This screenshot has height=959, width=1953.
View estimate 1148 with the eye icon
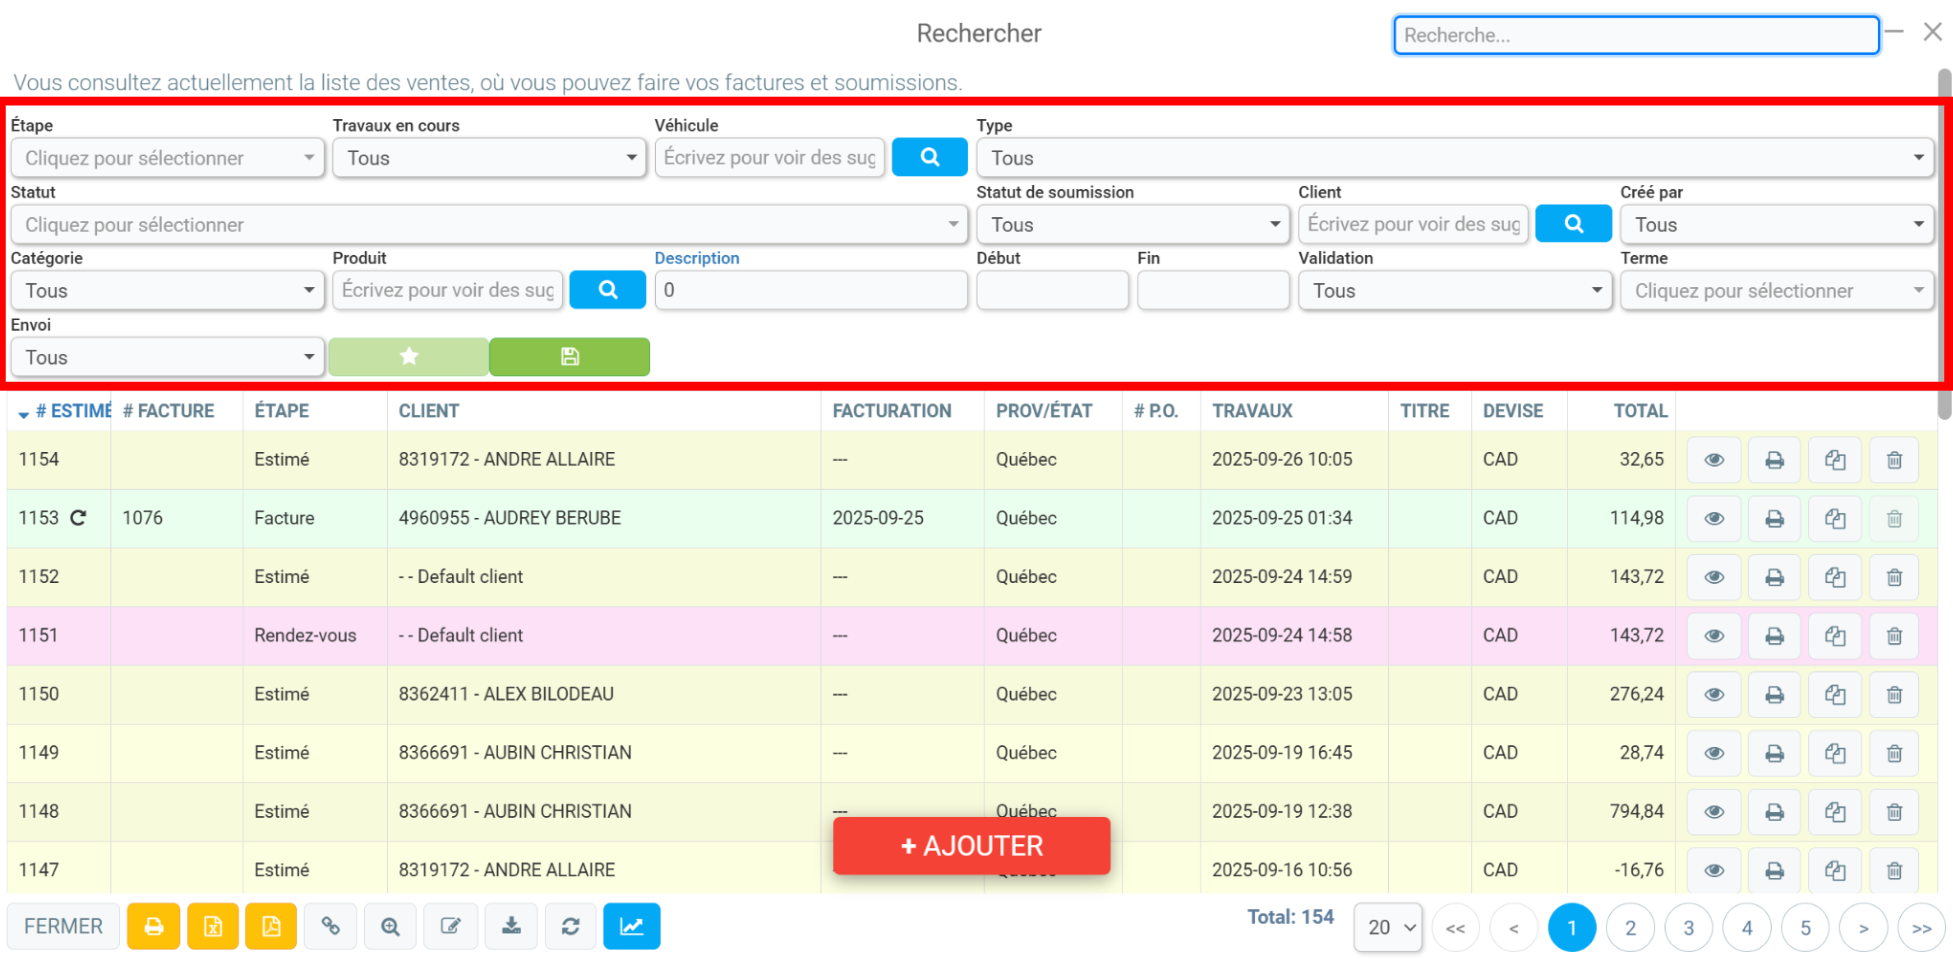pyautogui.click(x=1714, y=812)
